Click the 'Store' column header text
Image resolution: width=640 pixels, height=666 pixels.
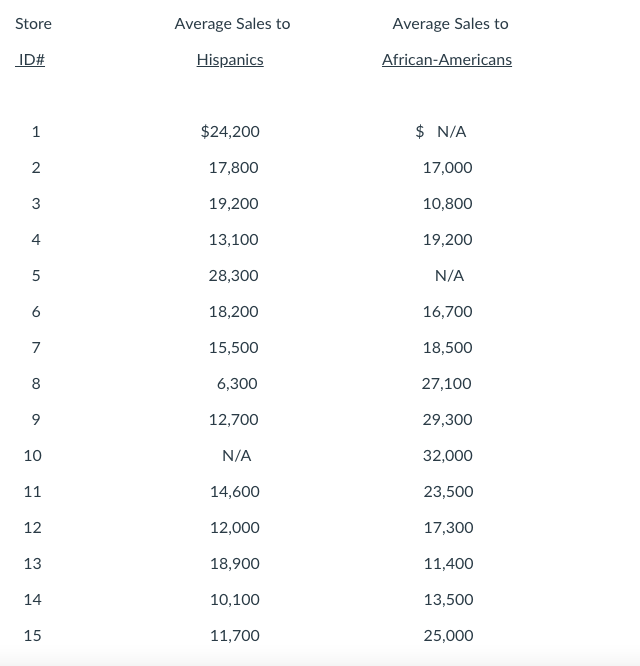pyautogui.click(x=33, y=23)
